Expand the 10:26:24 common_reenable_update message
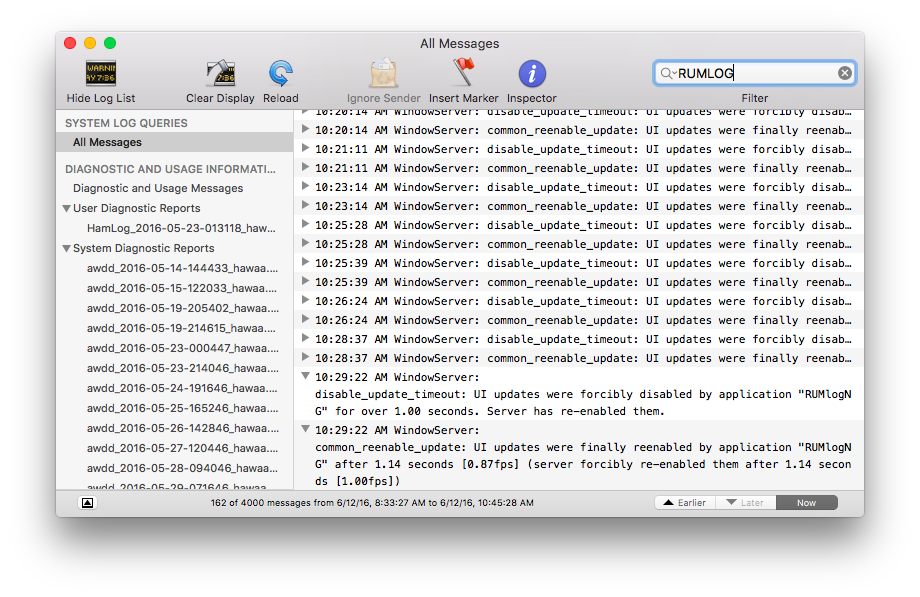 pyautogui.click(x=305, y=319)
